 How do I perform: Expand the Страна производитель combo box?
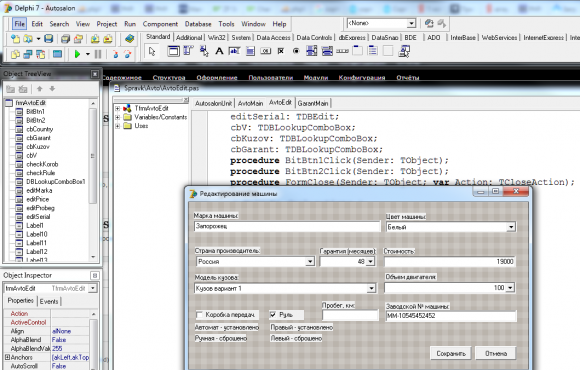310,262
